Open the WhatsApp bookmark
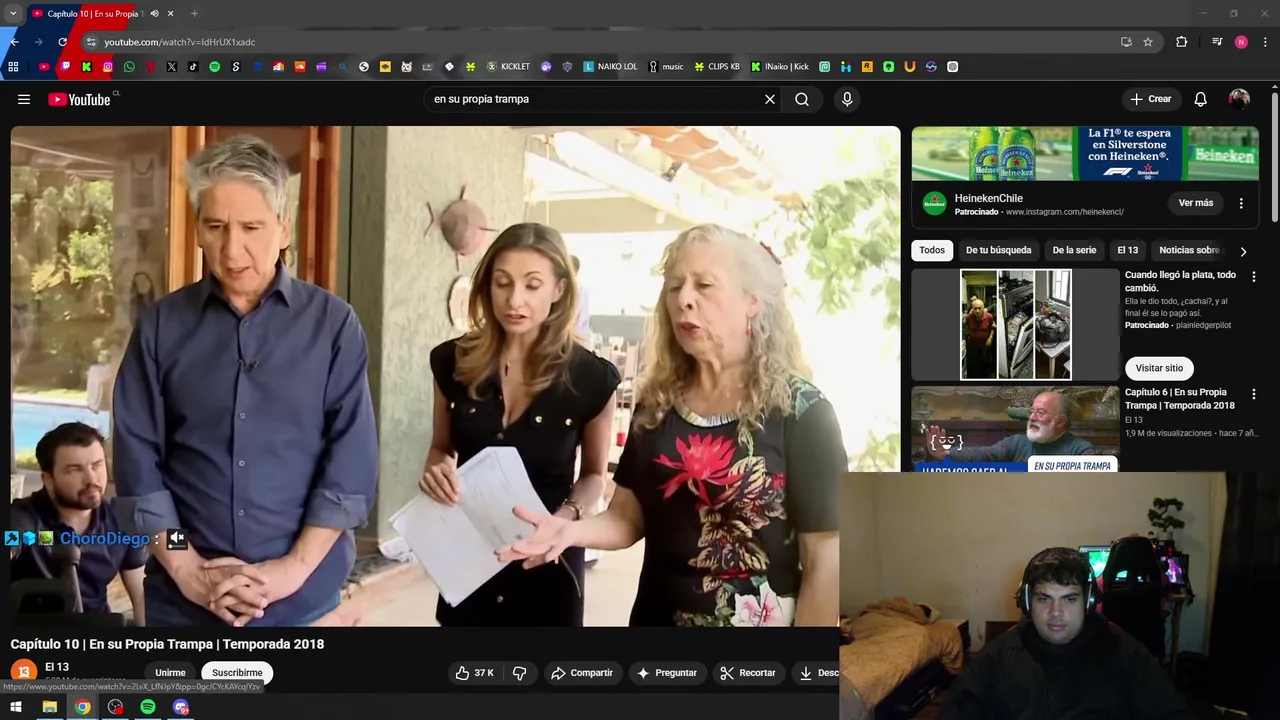 click(x=129, y=67)
